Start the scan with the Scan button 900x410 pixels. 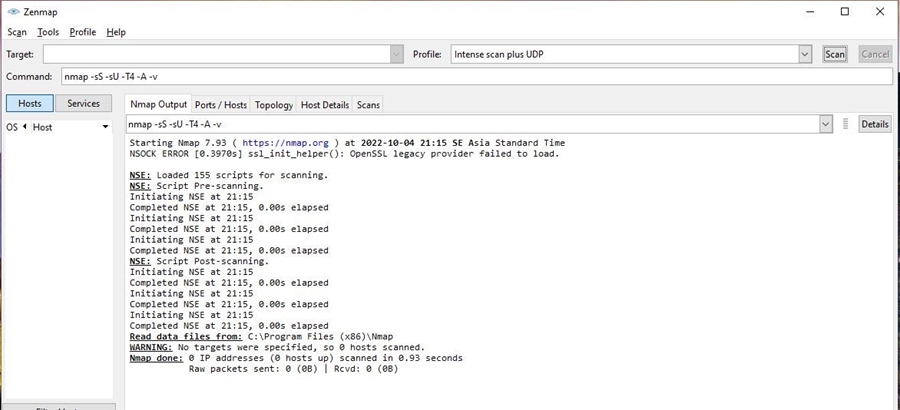point(835,55)
